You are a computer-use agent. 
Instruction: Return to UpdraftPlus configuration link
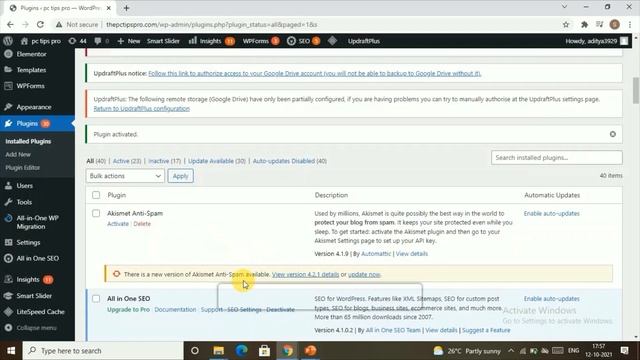point(142,109)
